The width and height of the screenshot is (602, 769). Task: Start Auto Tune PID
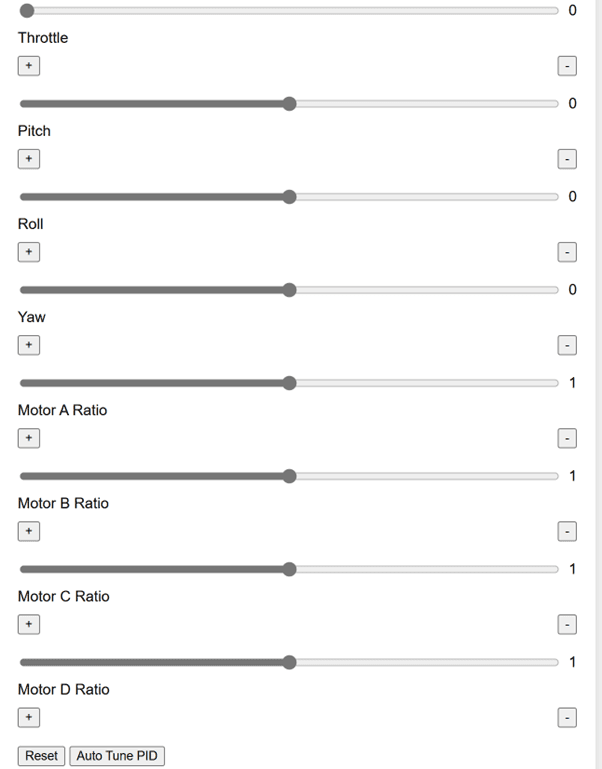pos(116,756)
